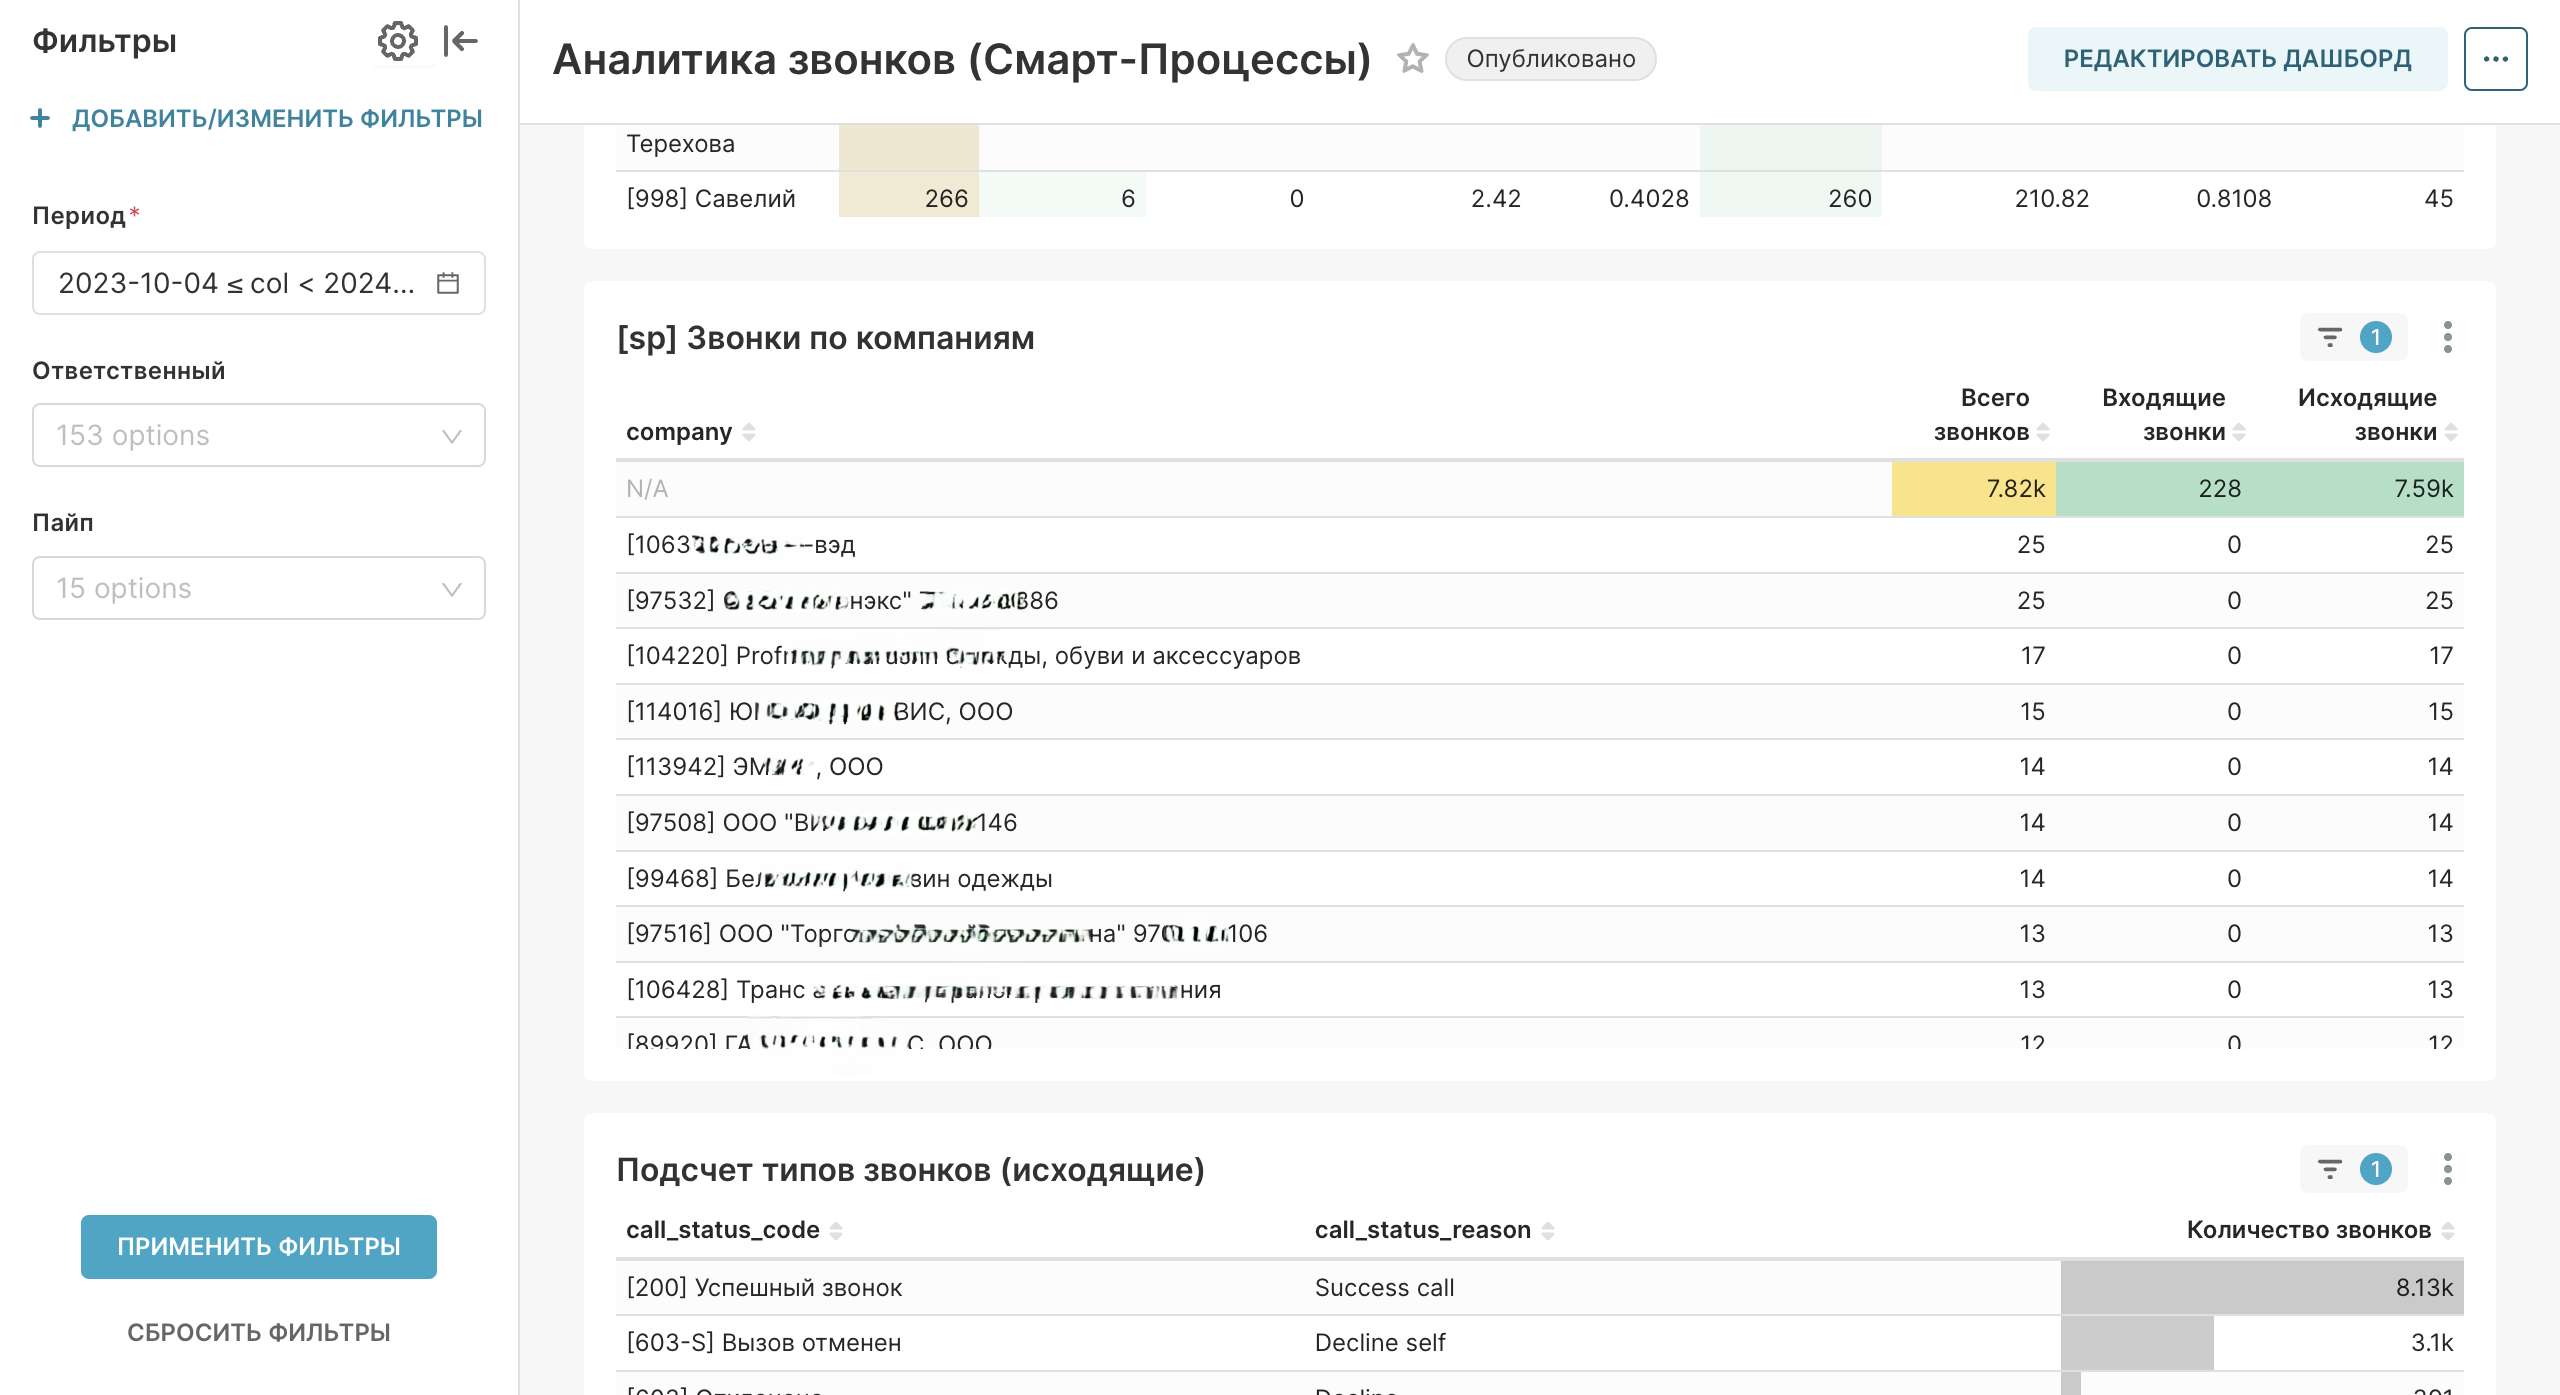Click the plus icon next to Добавить/изменить фильтры
Viewport: 2560px width, 1395px height.
[40, 117]
